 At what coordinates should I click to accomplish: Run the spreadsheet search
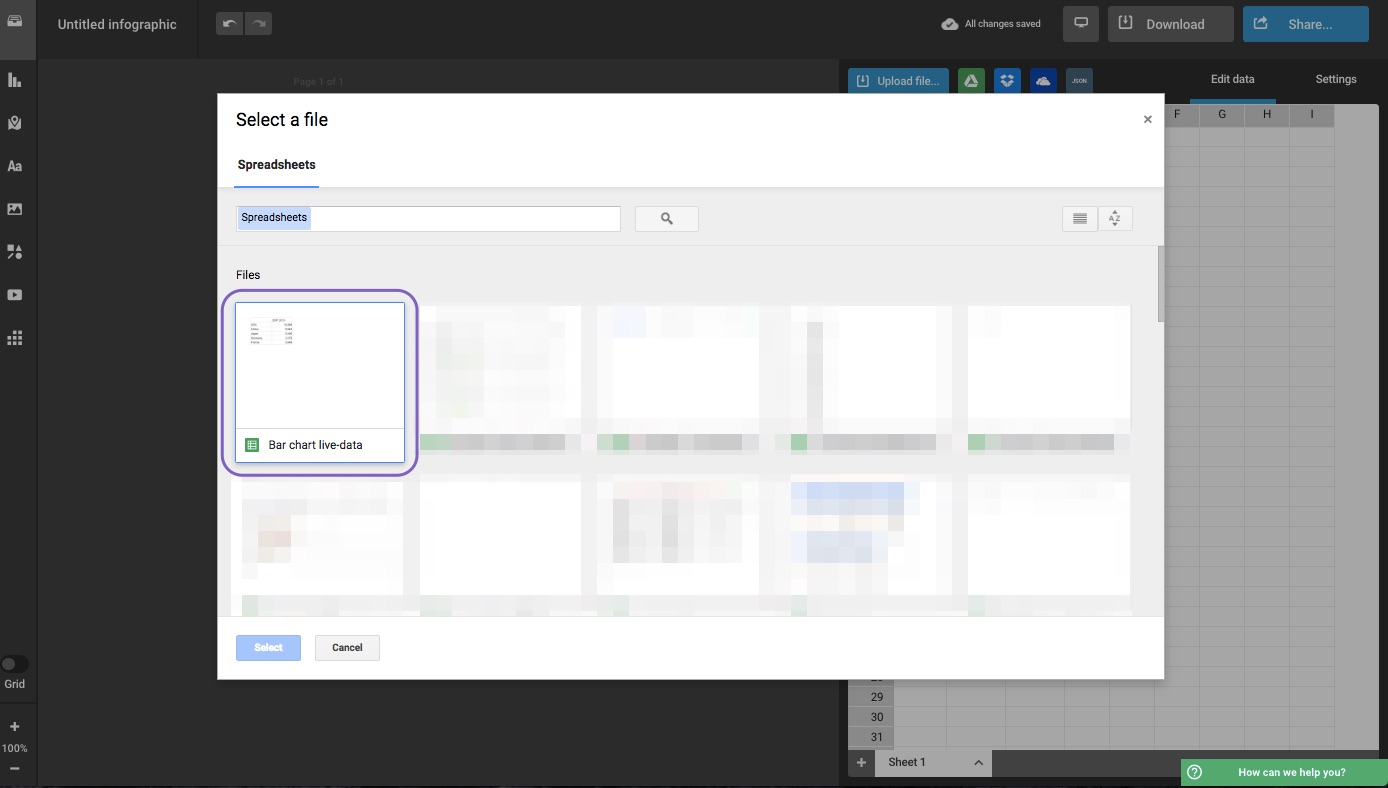(666, 218)
